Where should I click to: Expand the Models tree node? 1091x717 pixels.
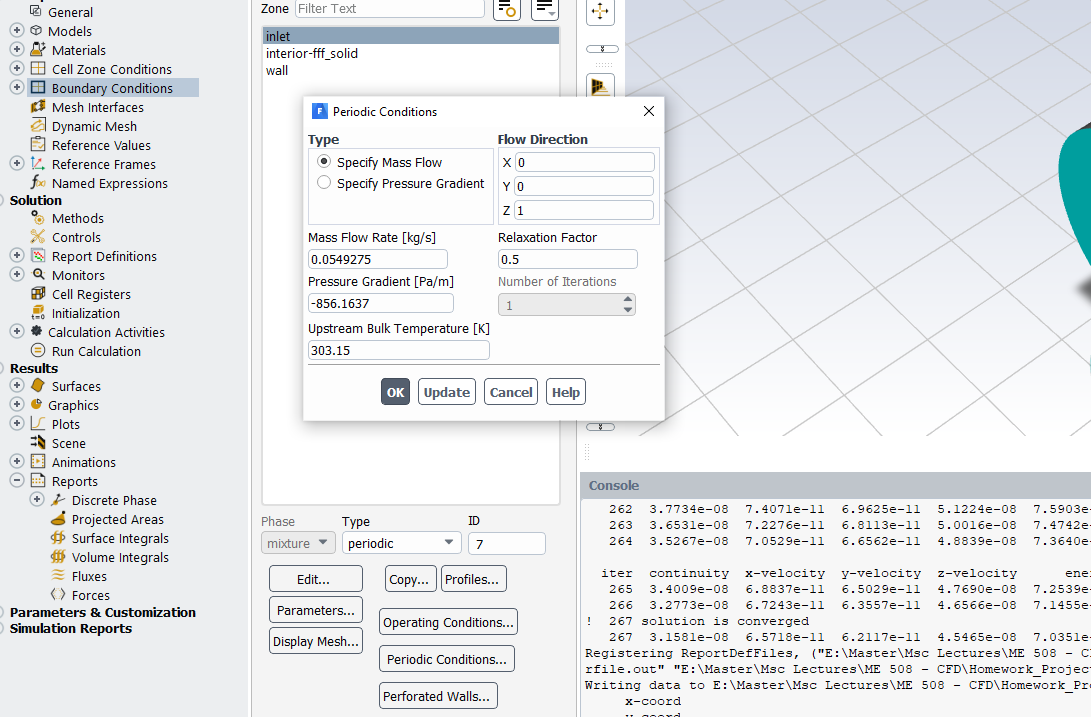pos(17,31)
